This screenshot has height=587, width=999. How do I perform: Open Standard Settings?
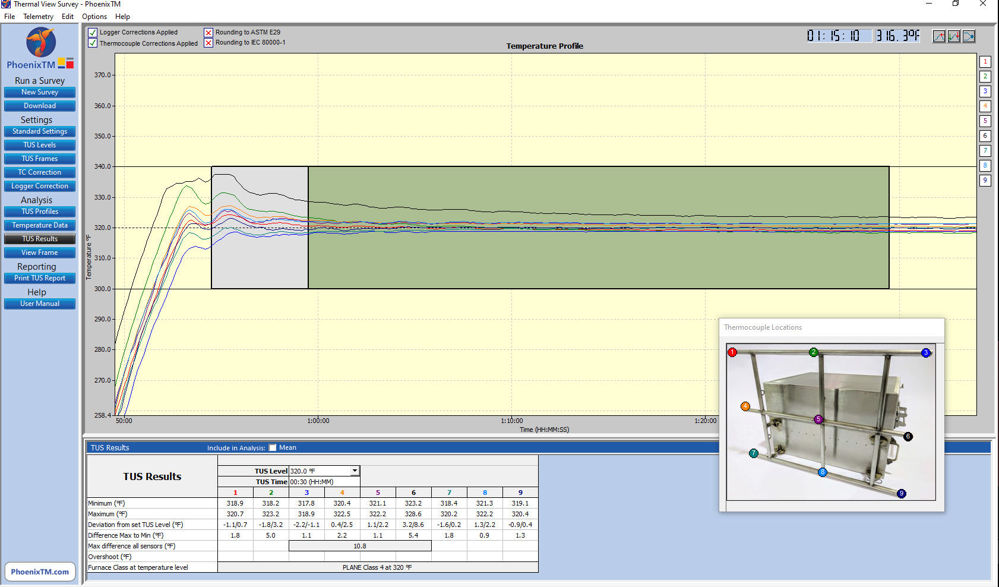point(40,131)
